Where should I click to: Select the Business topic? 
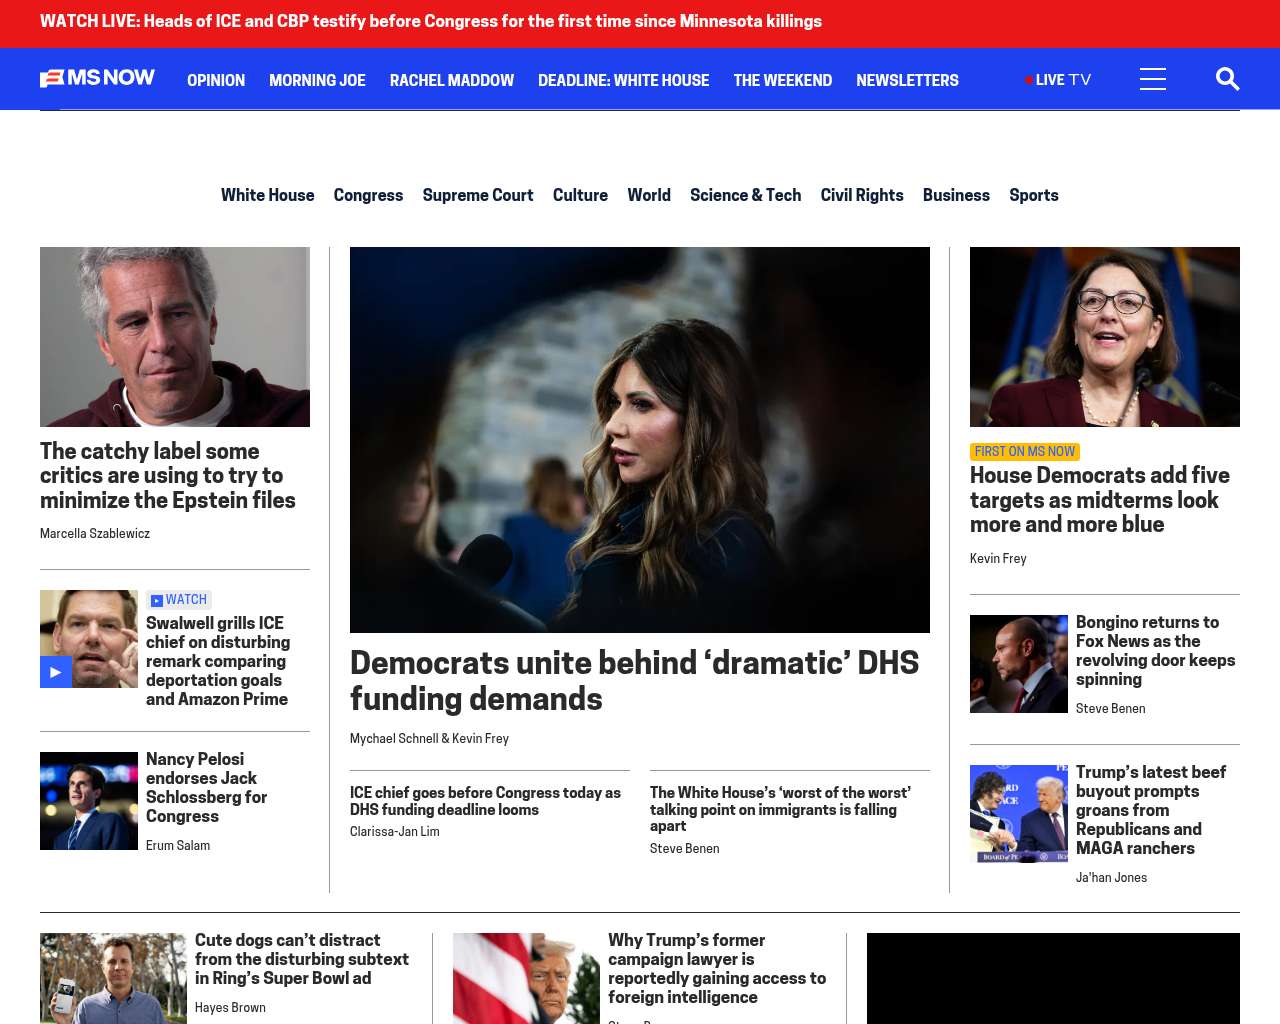click(x=956, y=195)
